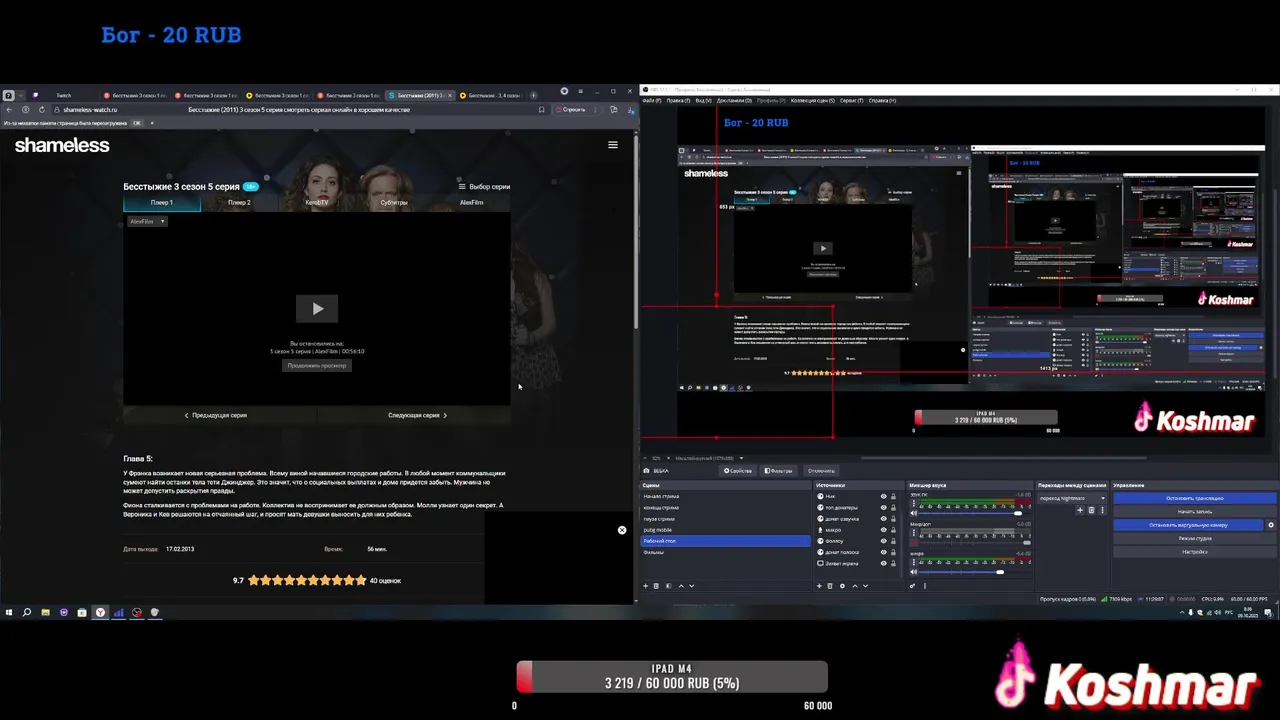1280x720 pixels.
Task: Mute the first audio mixer channel
Action: pyautogui.click(x=913, y=513)
